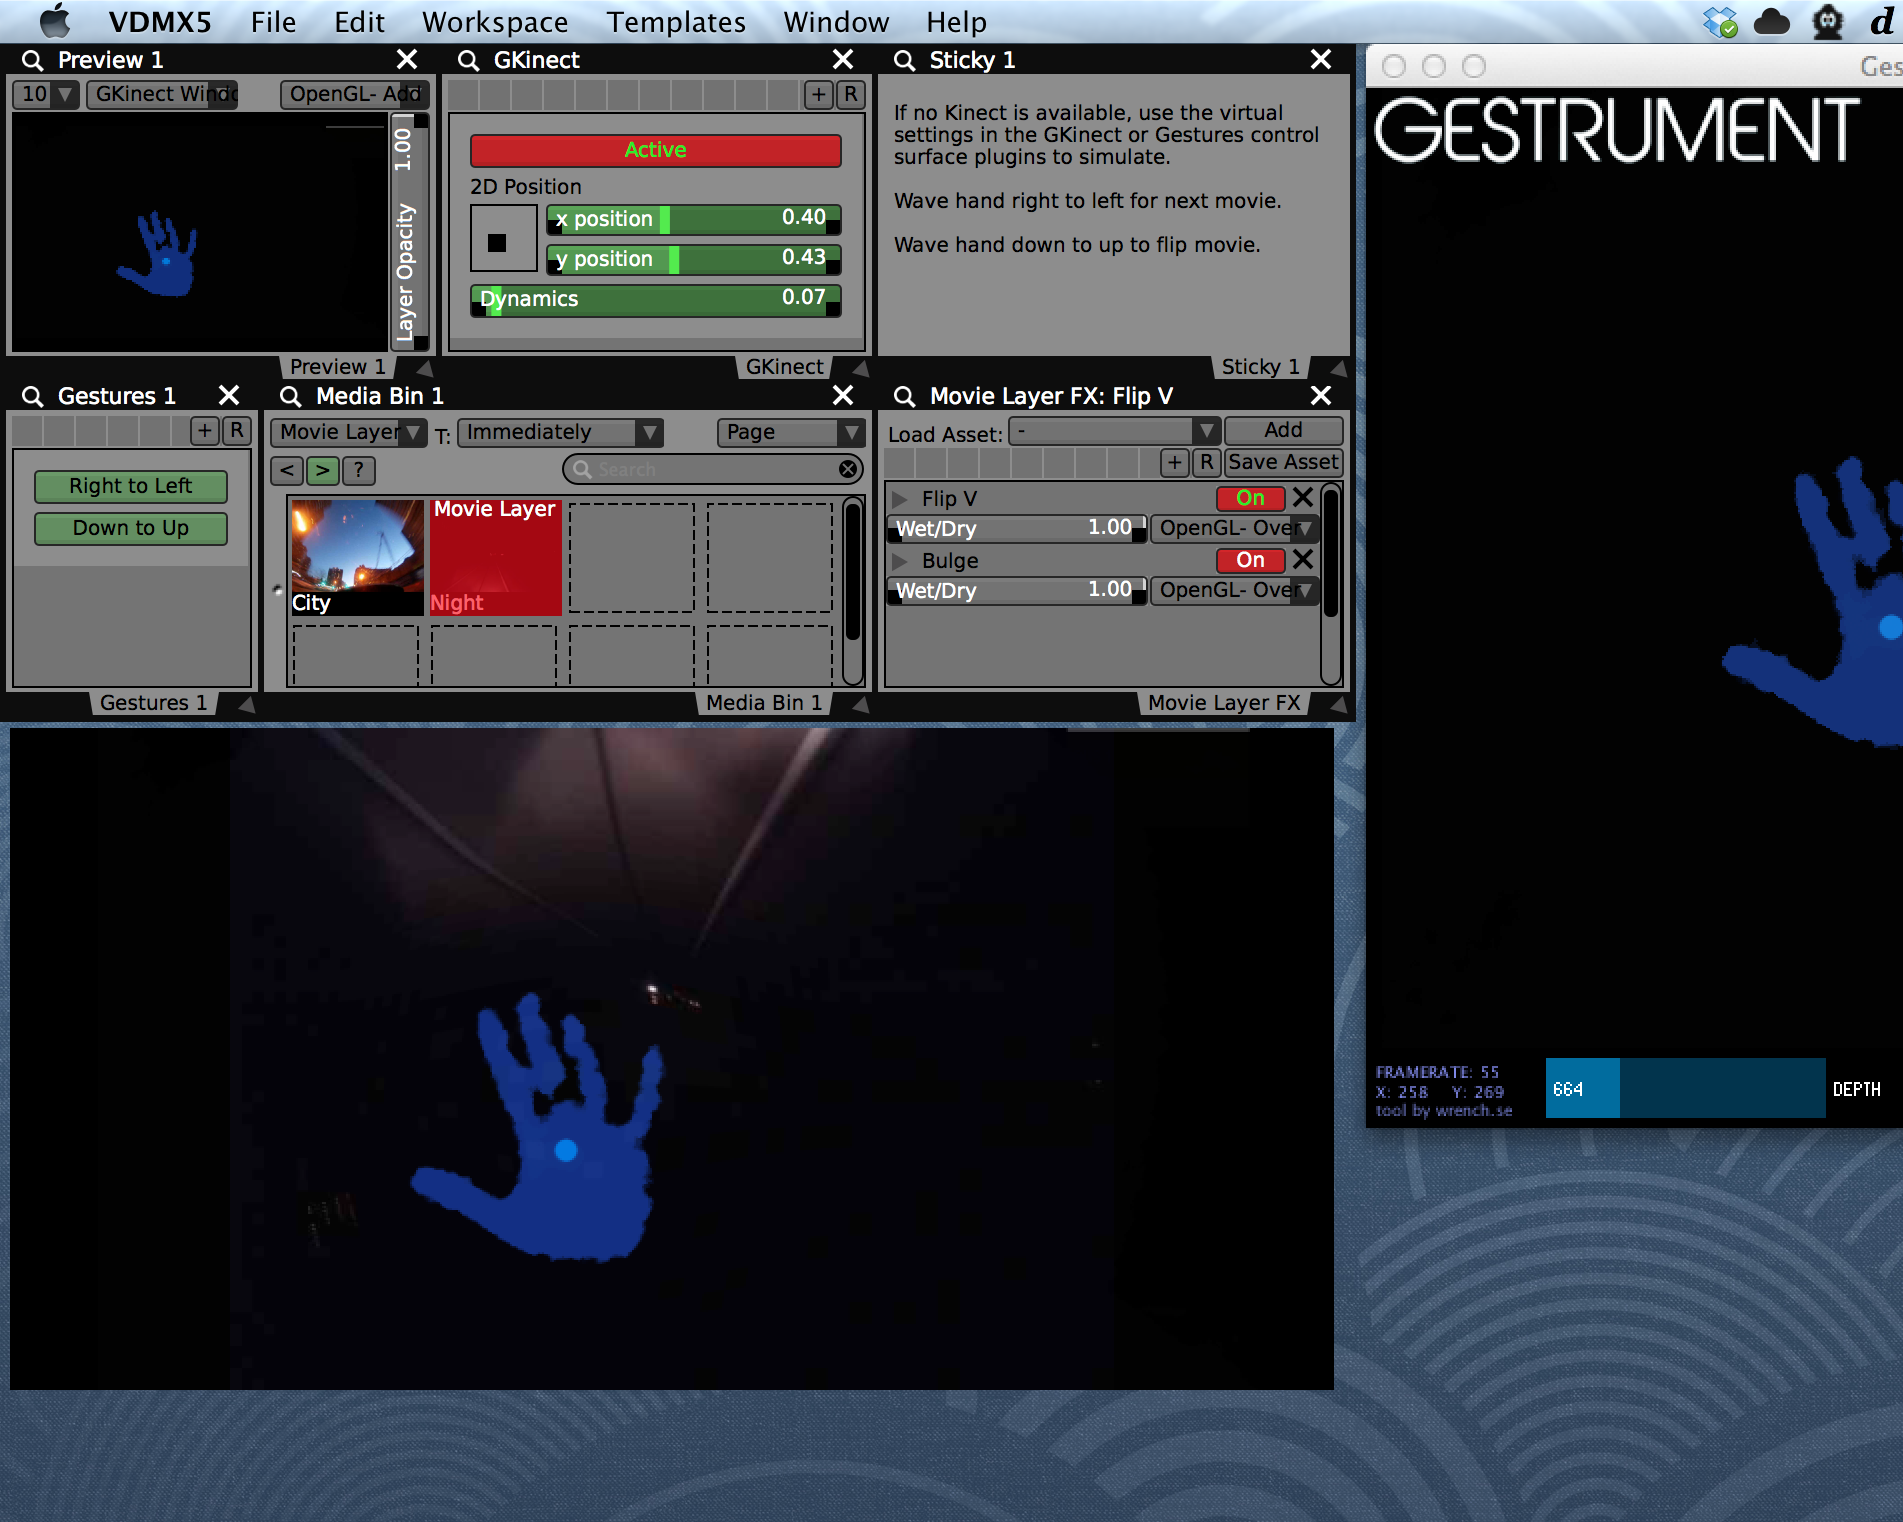Image resolution: width=1903 pixels, height=1522 pixels.
Task: Open the Help menu
Action: click(x=956, y=21)
